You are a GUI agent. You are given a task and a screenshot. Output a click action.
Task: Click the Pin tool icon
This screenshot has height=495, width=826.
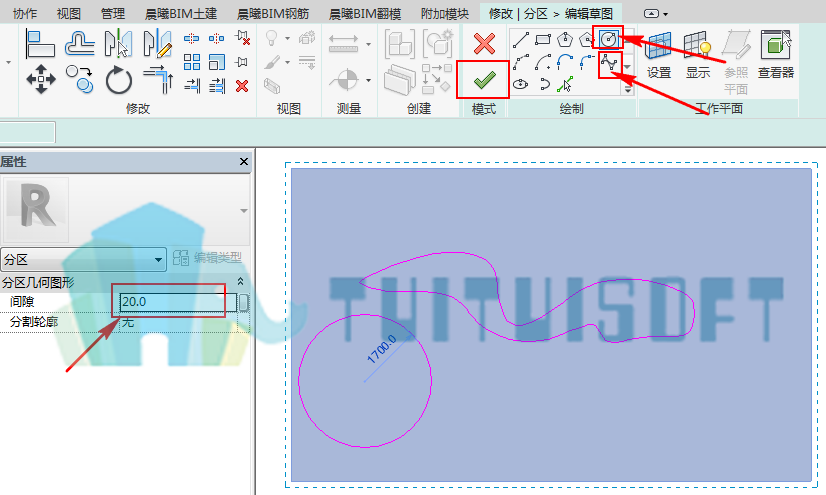tap(242, 62)
